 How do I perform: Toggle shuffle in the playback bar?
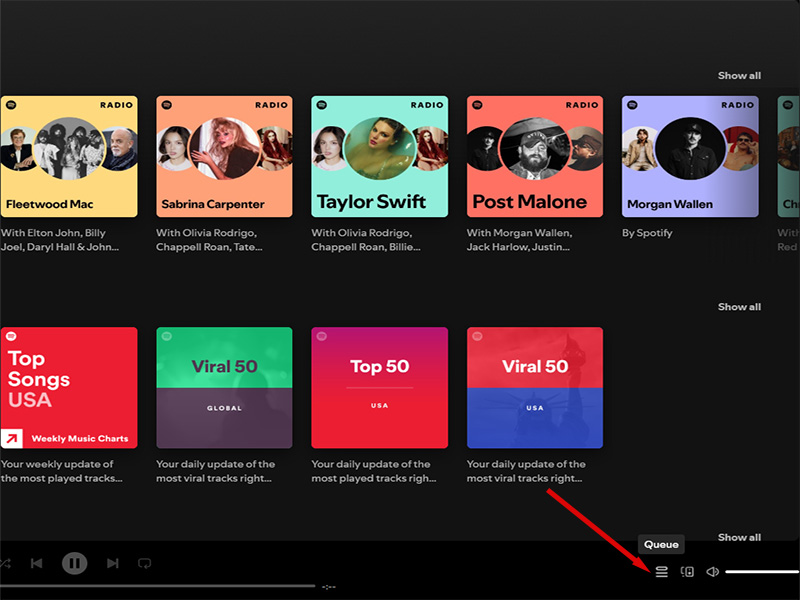tap(5, 563)
